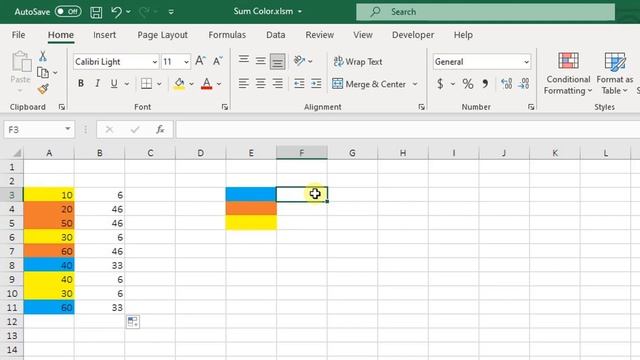Click the Orientation text-angle icon
This screenshot has height=360, width=640.
(299, 61)
